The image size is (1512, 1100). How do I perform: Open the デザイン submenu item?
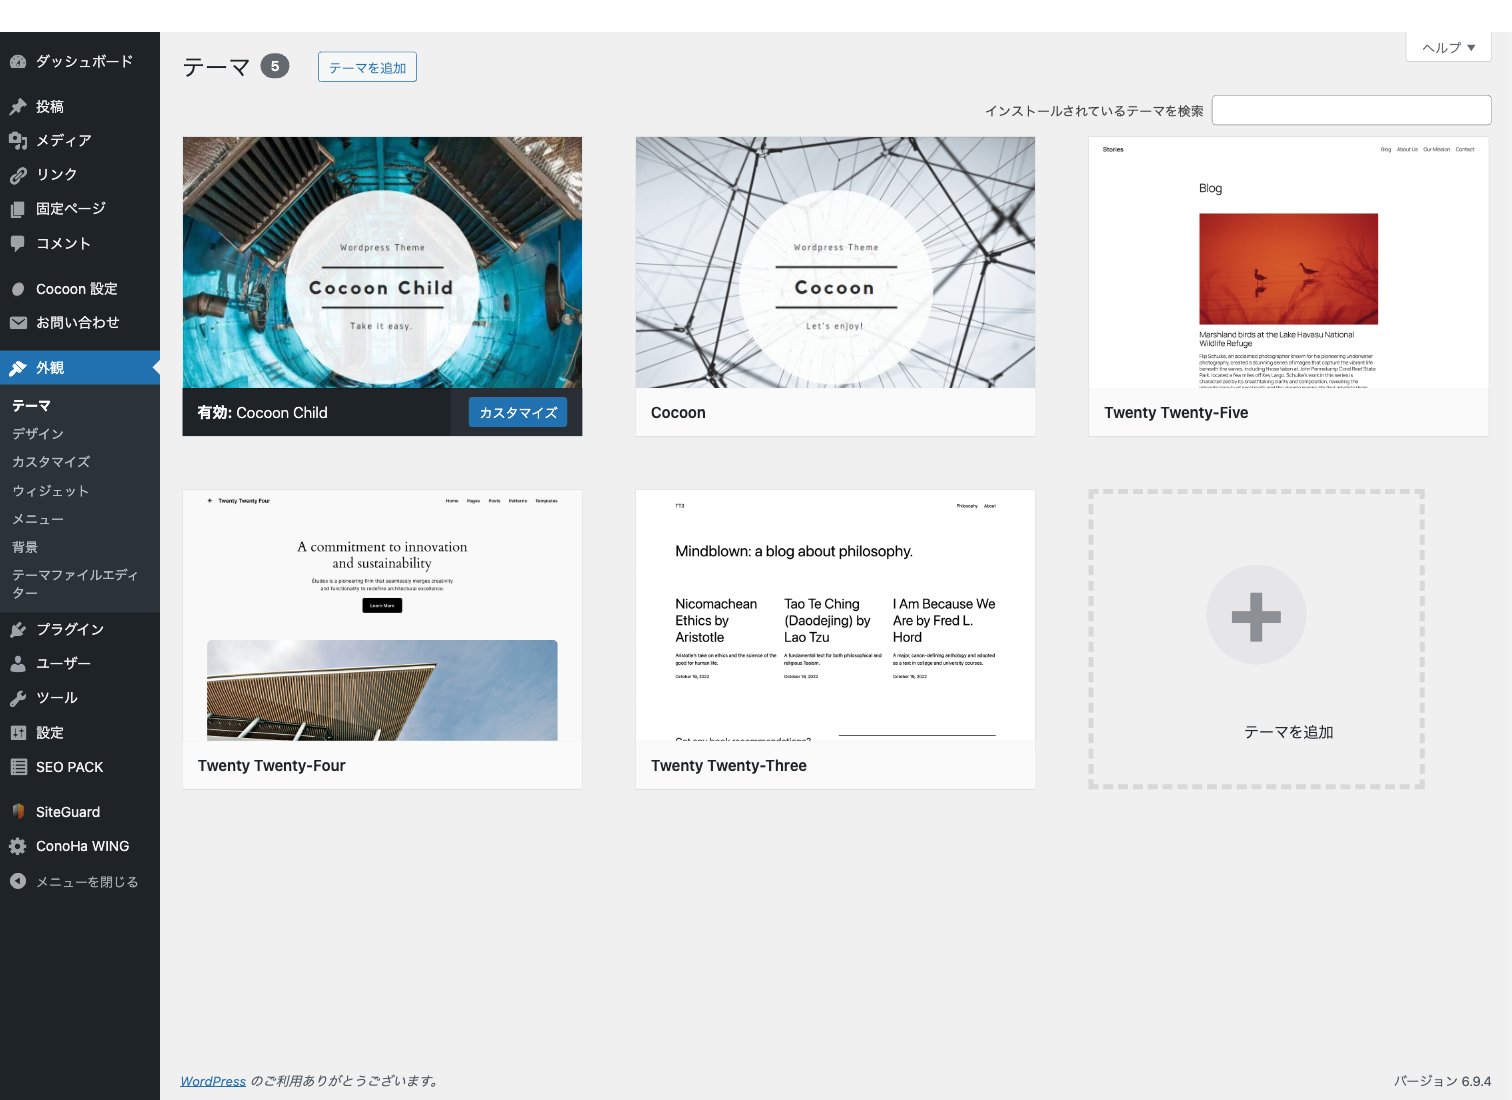(38, 434)
